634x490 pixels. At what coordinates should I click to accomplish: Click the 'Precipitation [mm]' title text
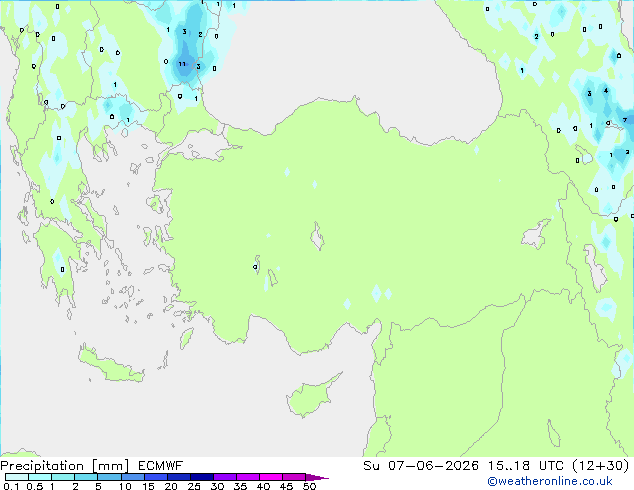(x=65, y=466)
